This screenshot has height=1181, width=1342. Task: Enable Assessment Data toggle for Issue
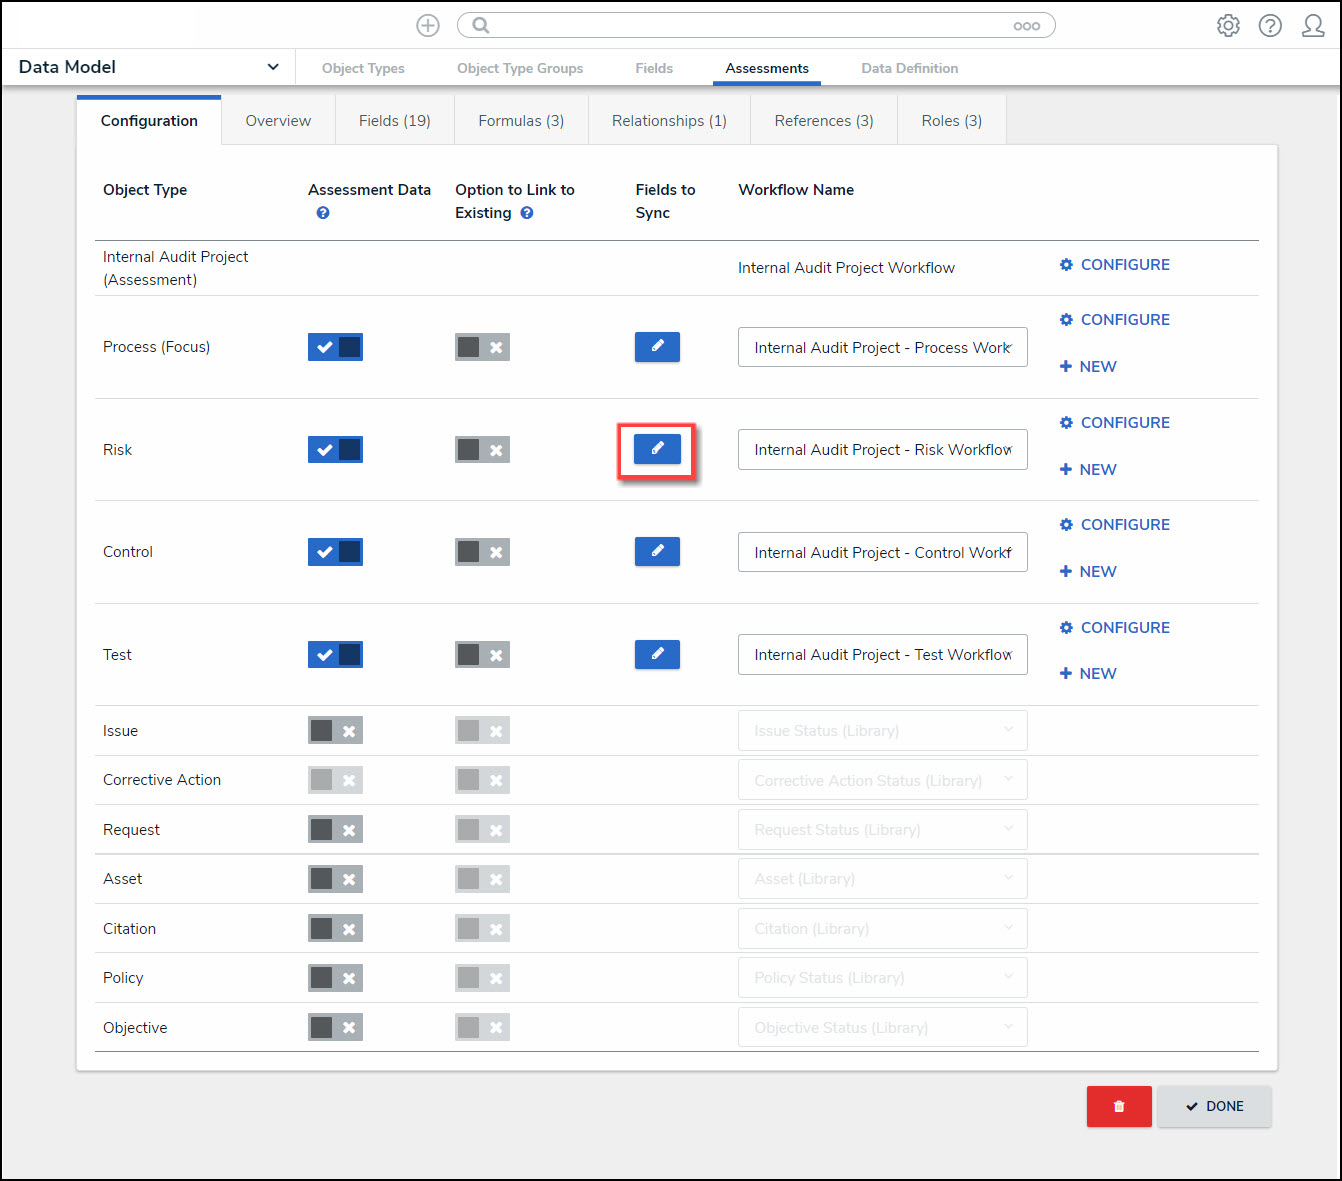point(335,731)
